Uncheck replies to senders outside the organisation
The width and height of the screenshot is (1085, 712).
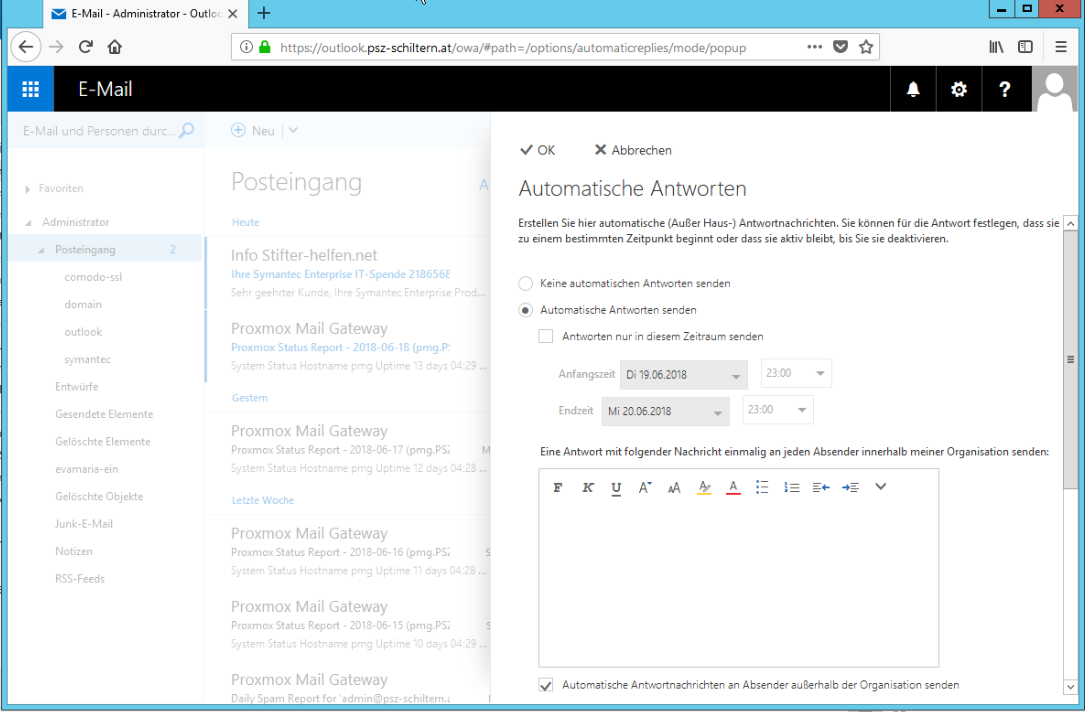pyautogui.click(x=546, y=686)
